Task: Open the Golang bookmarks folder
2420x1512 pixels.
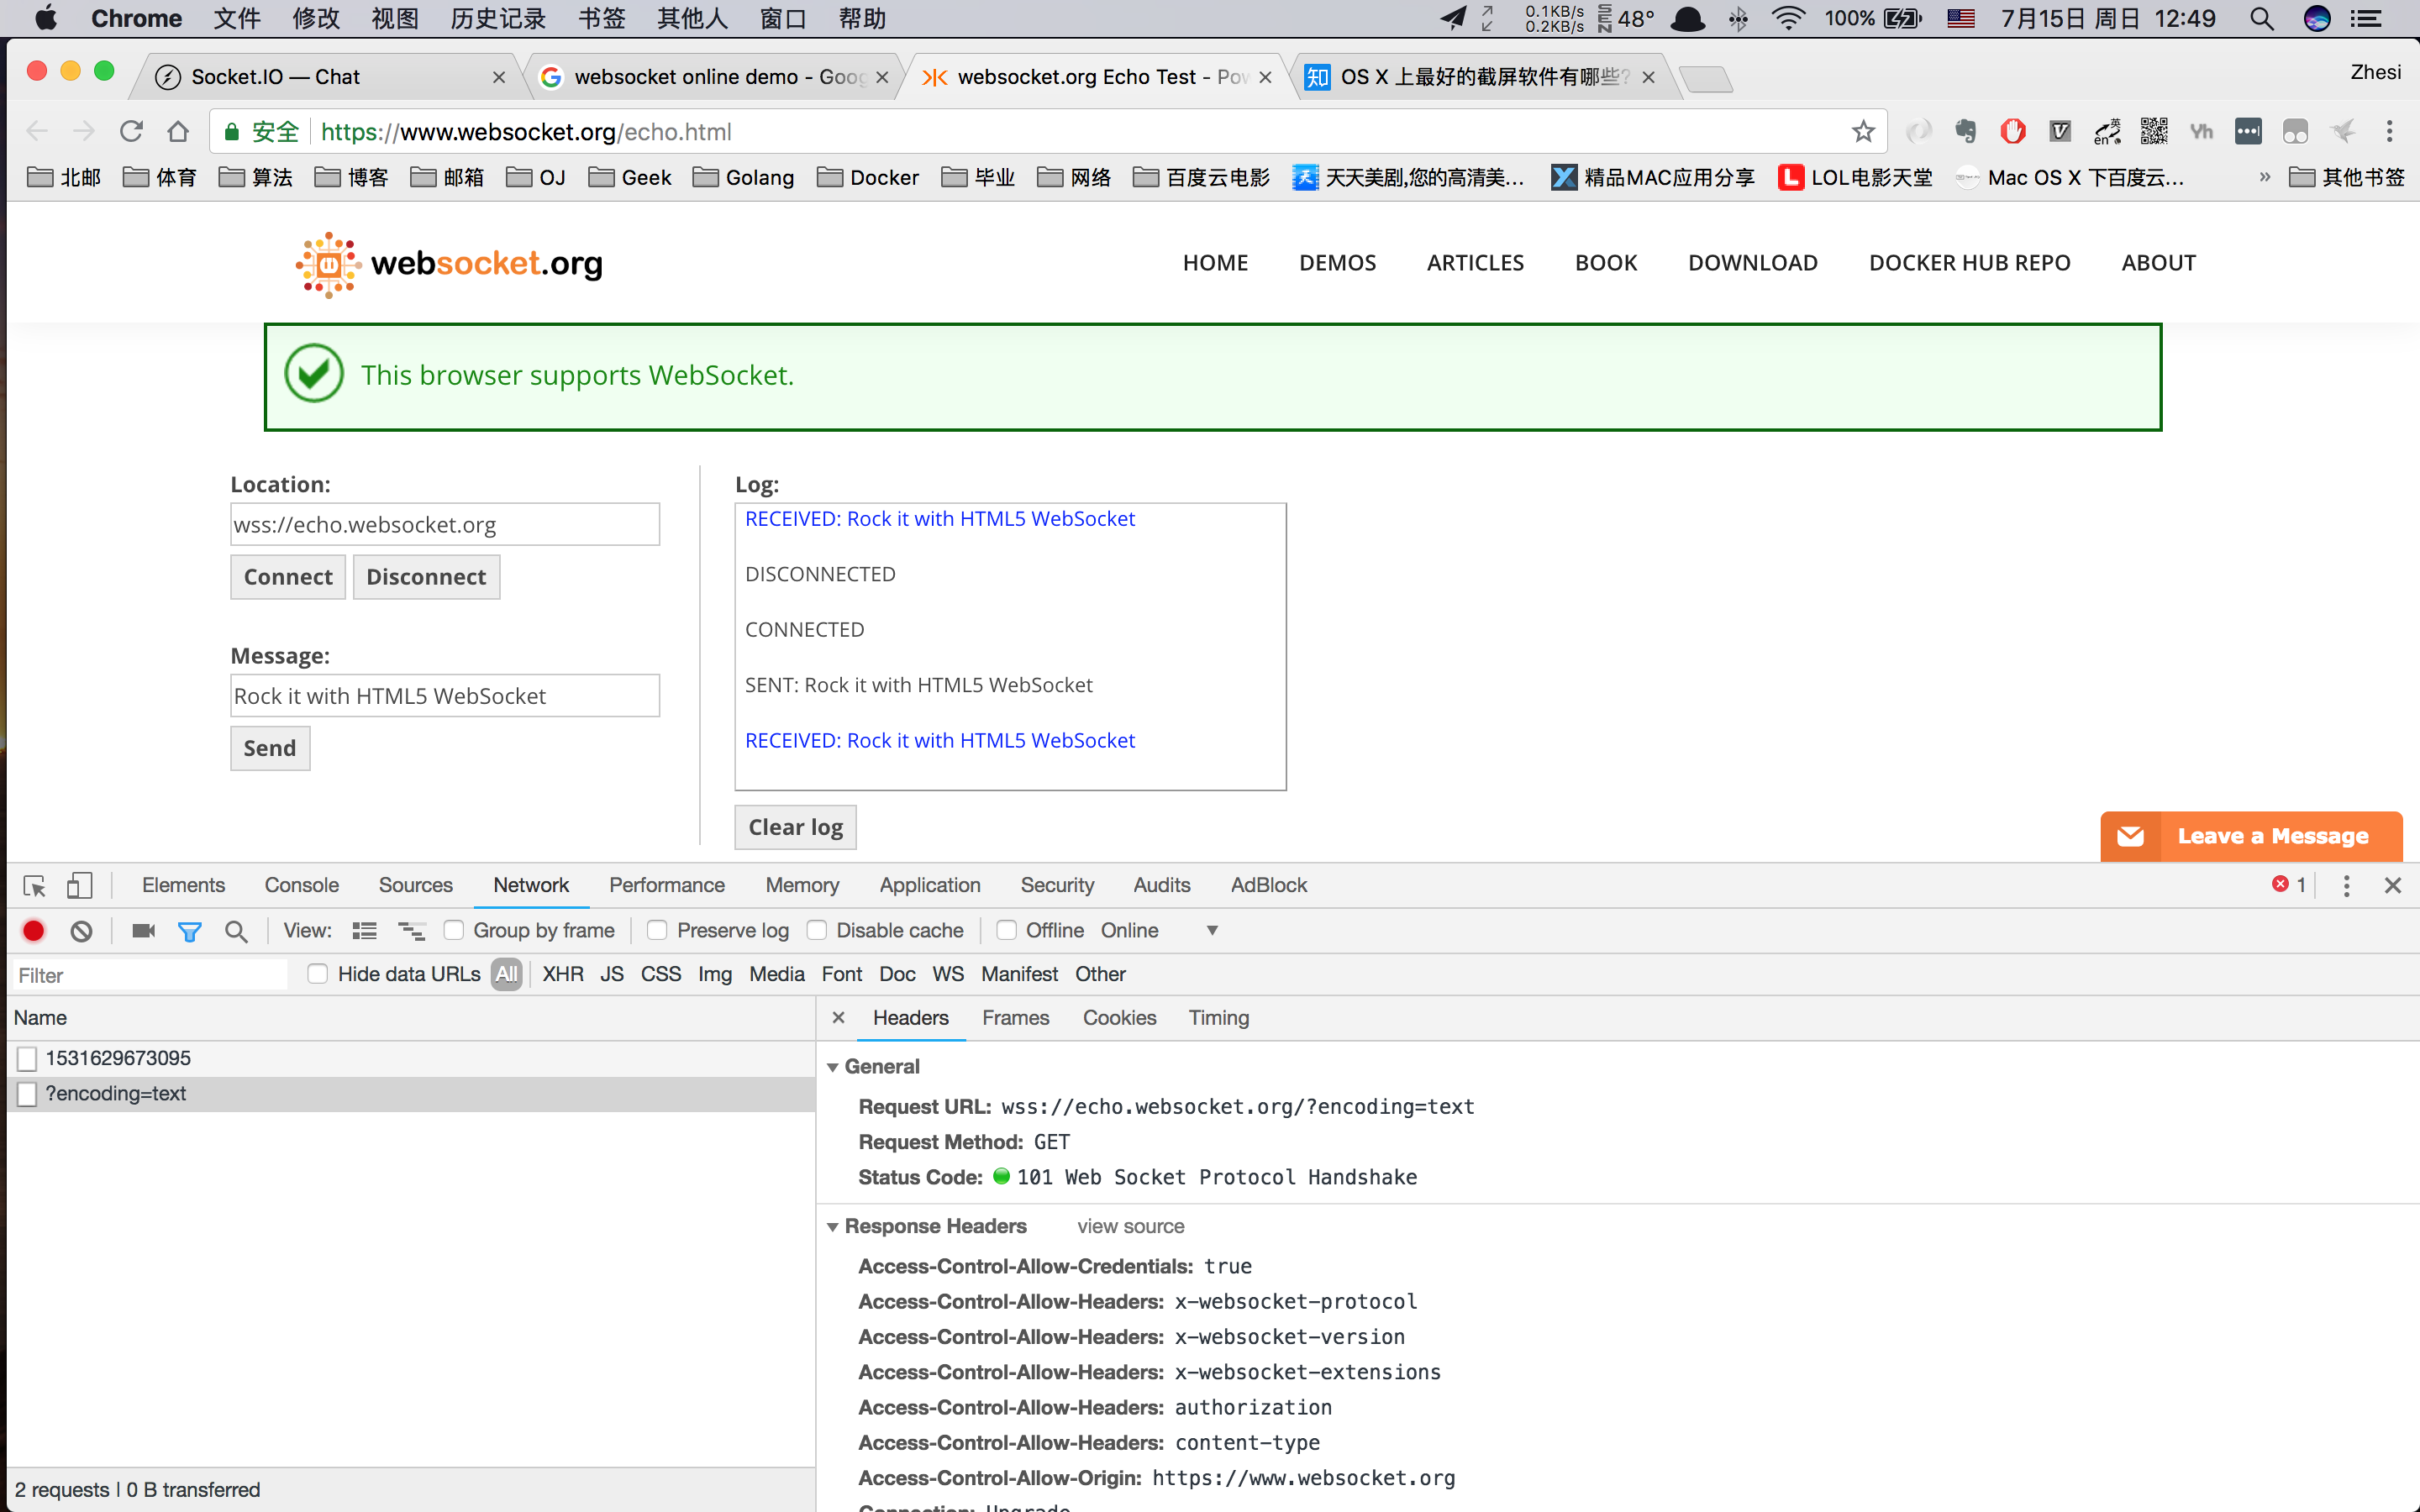Action: tap(743, 177)
